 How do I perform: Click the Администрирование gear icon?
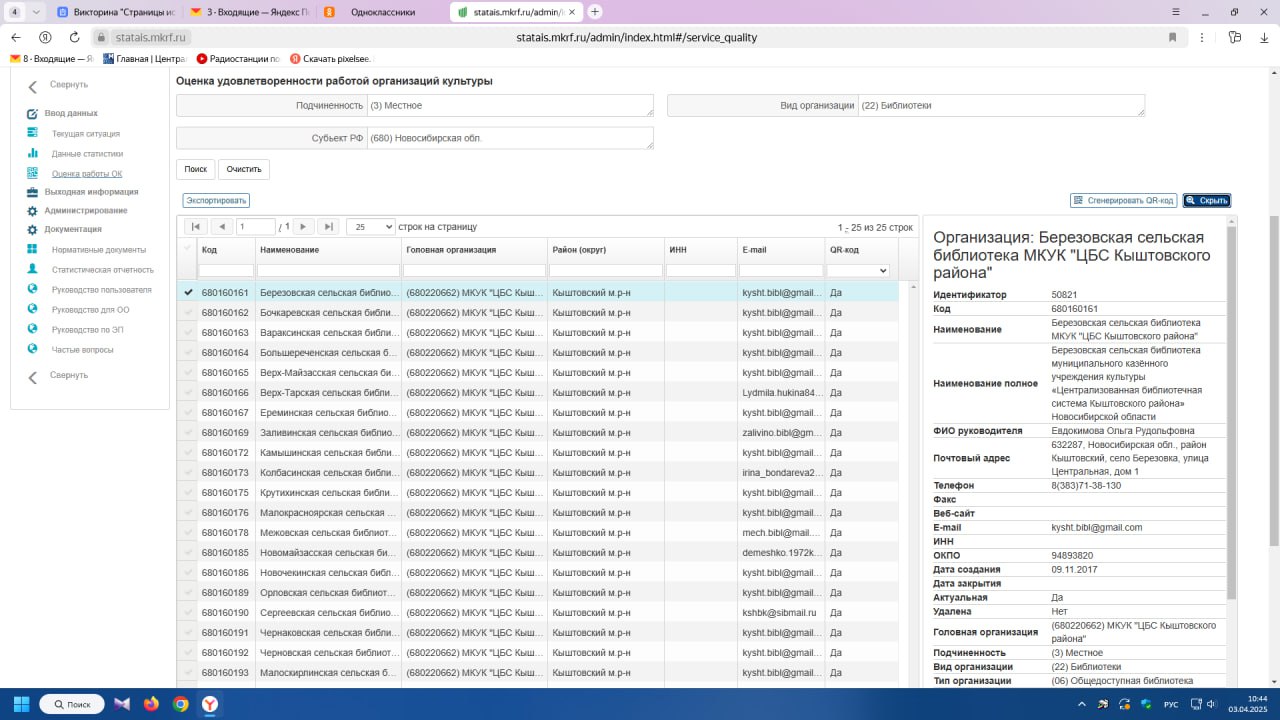(32, 211)
